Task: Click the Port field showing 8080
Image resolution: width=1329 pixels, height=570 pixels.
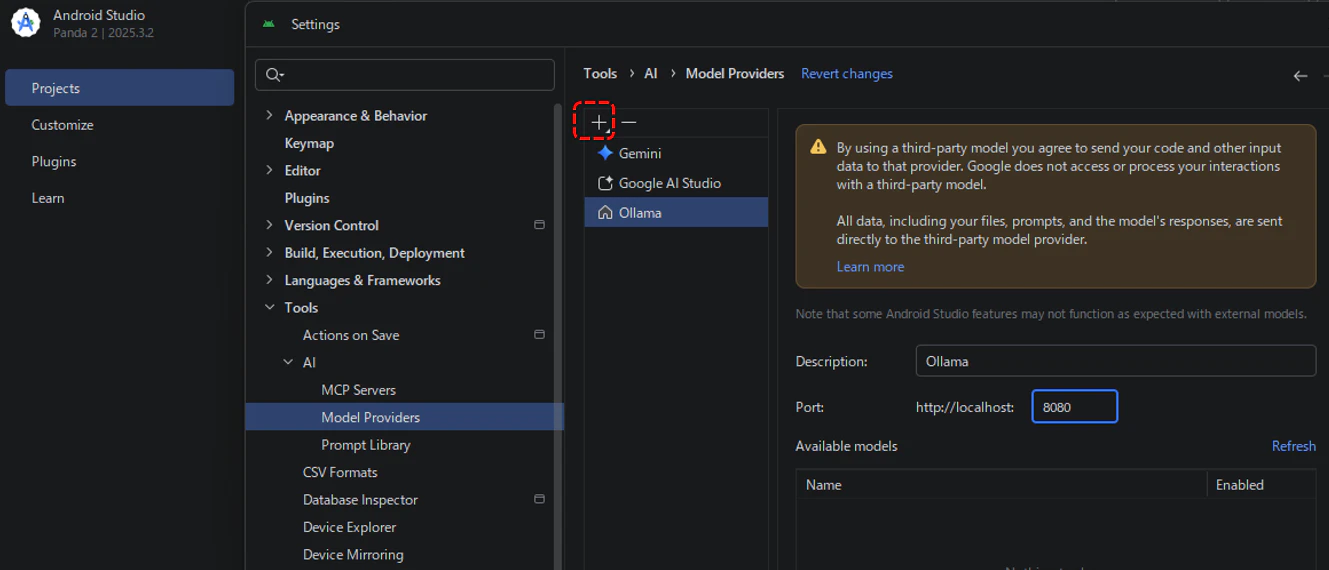Action: click(x=1074, y=407)
